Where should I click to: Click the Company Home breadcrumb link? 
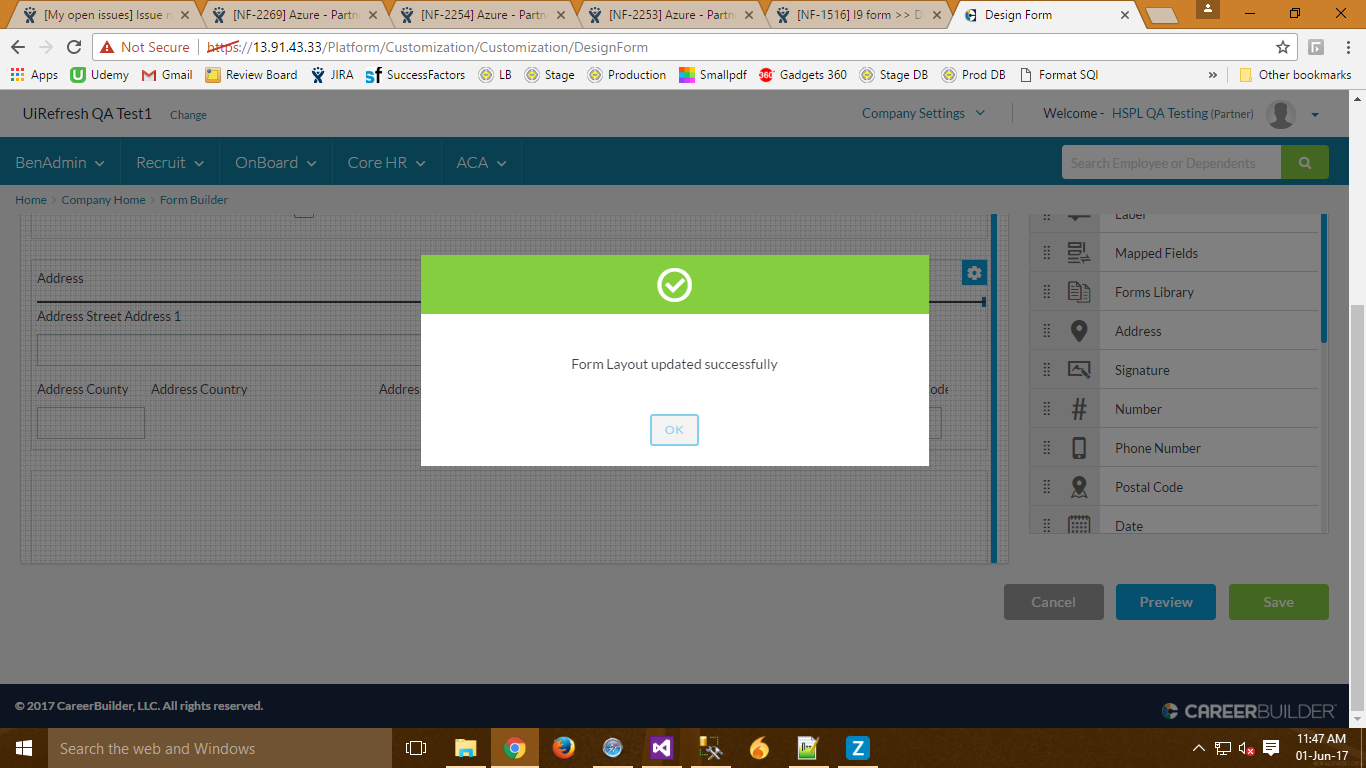103,200
